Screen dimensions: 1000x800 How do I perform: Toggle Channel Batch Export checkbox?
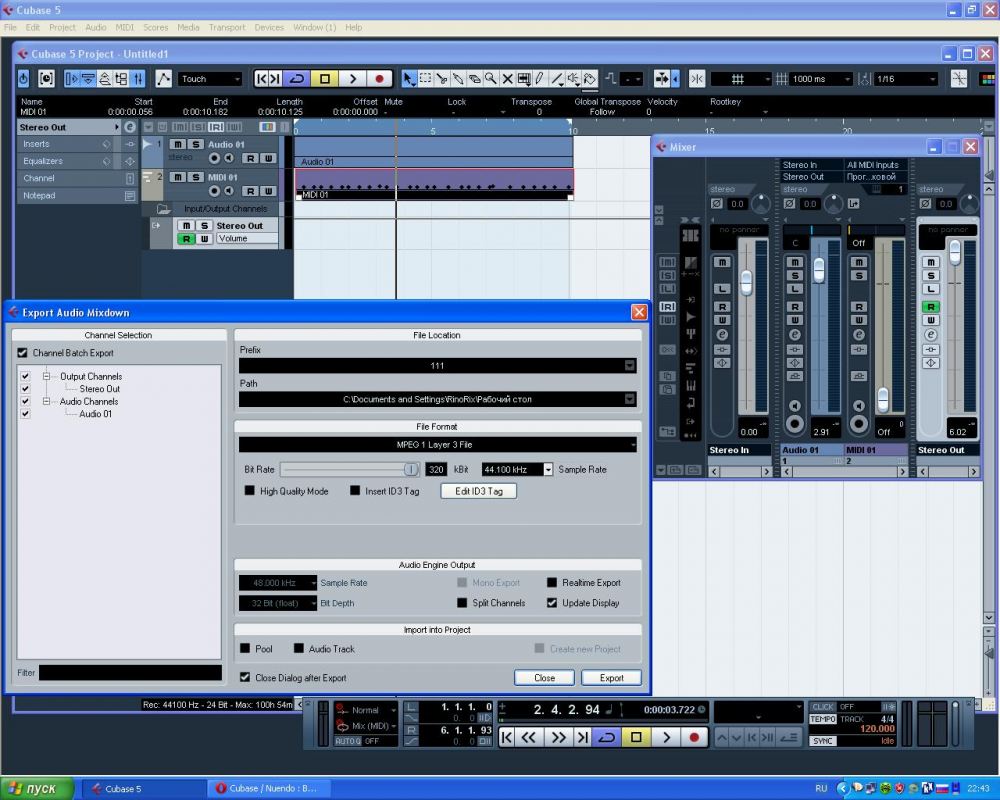[x=22, y=353]
